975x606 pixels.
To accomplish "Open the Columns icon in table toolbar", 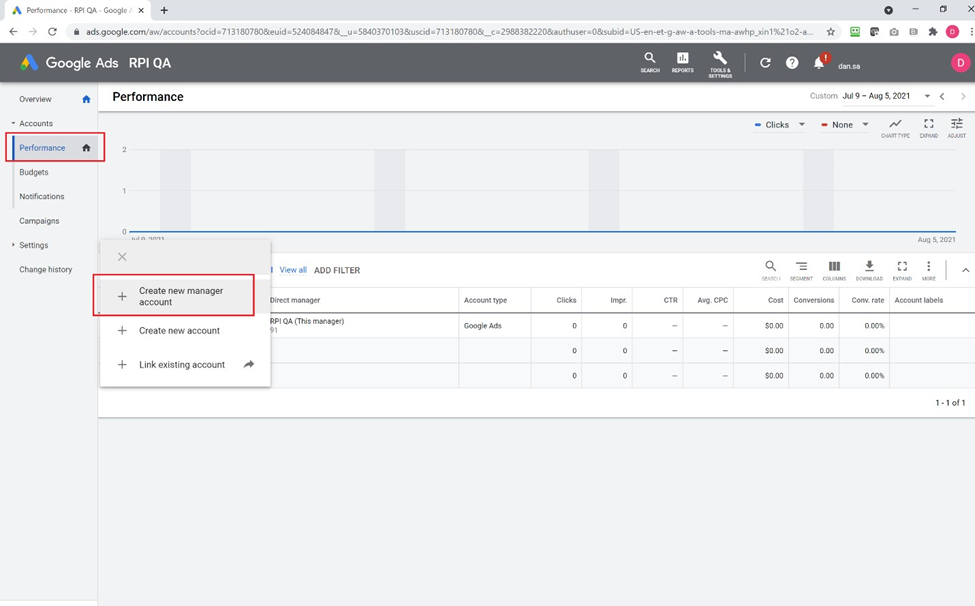I will 834,270.
